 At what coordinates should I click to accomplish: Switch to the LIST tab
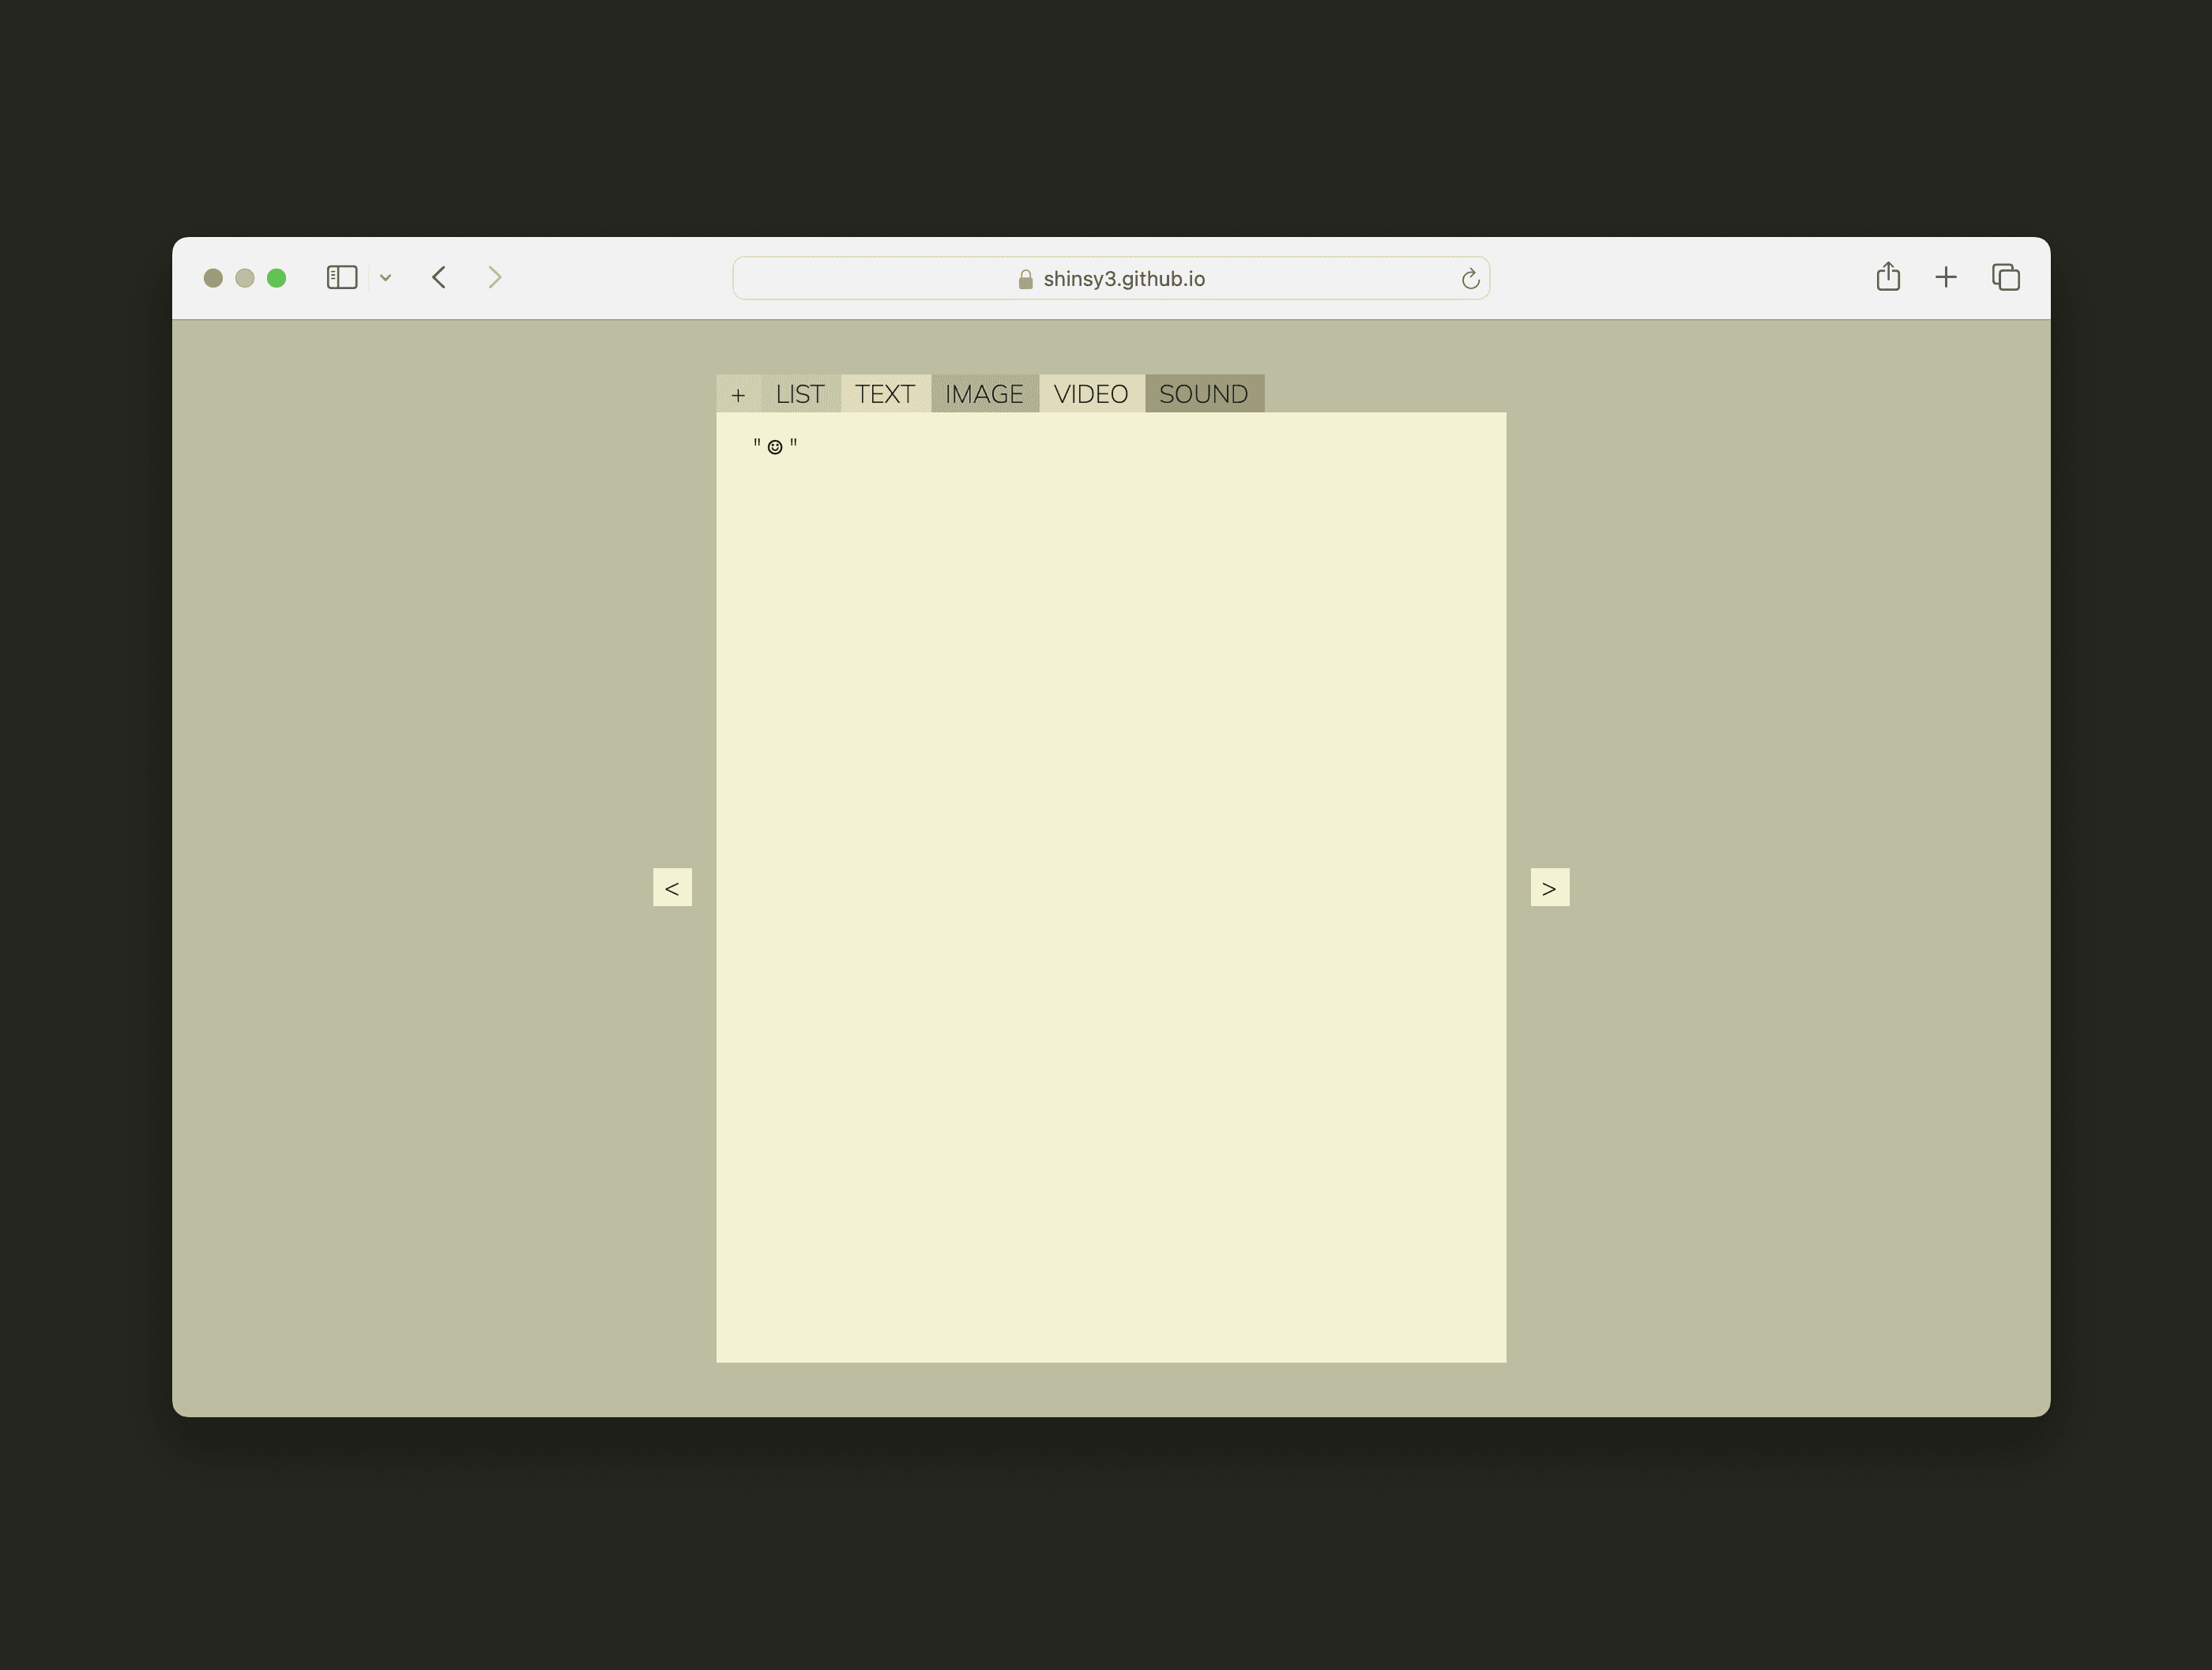tap(800, 394)
